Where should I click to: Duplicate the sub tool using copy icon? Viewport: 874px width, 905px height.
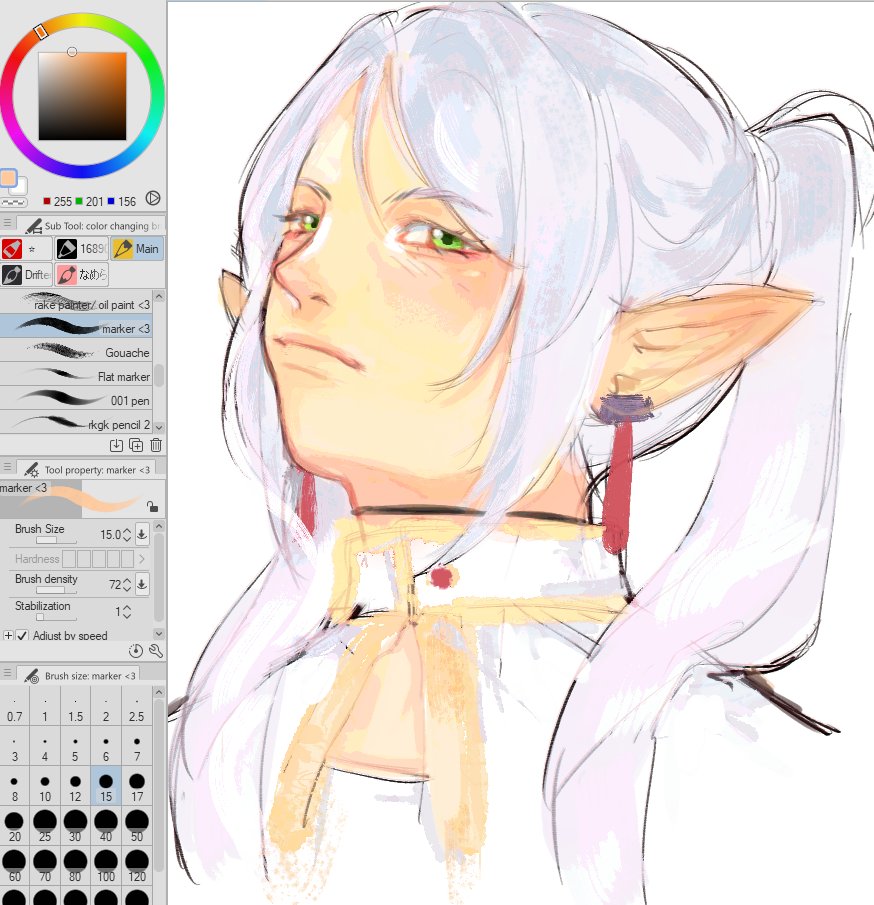135,445
